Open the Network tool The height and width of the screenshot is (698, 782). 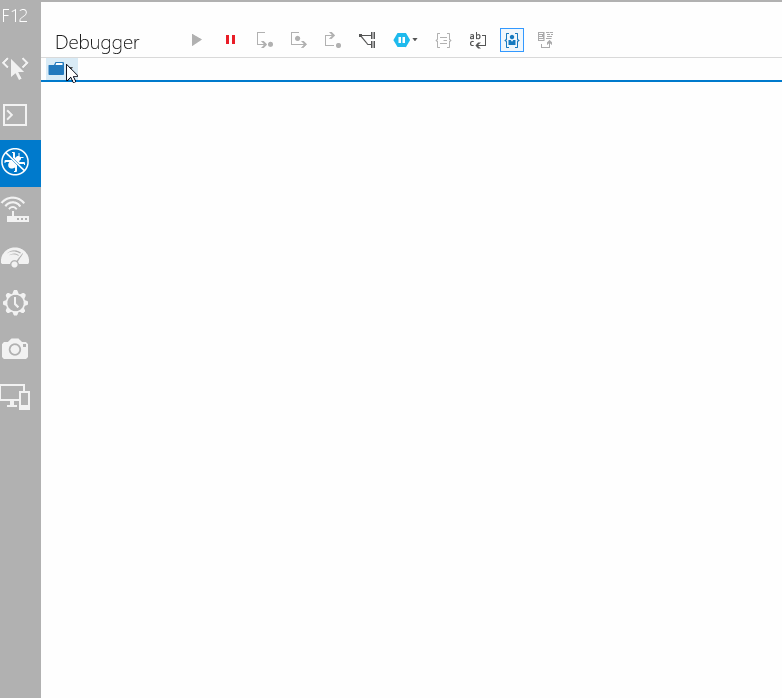(15, 209)
